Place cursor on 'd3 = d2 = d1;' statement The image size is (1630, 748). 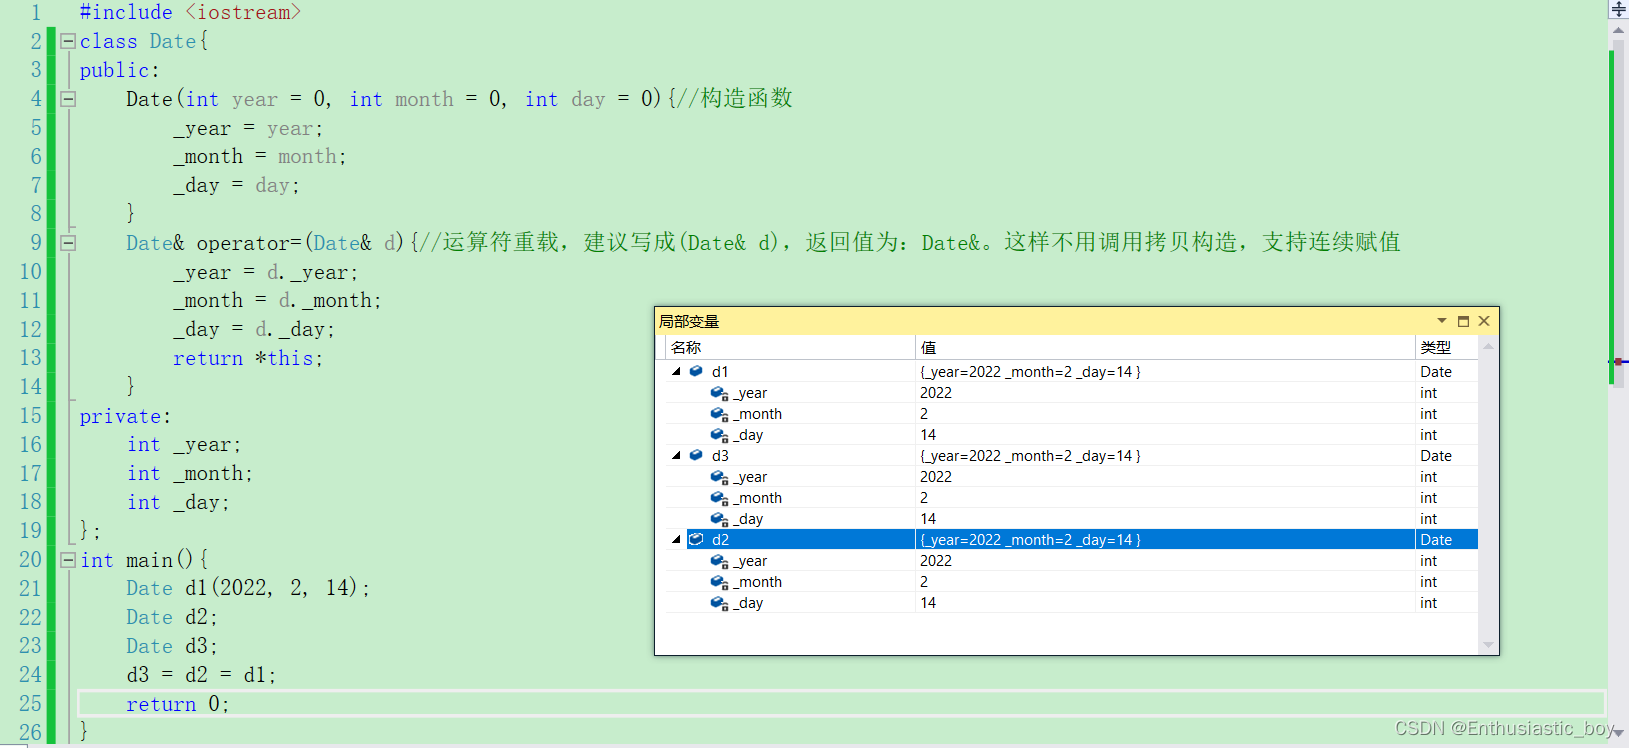[201, 675]
